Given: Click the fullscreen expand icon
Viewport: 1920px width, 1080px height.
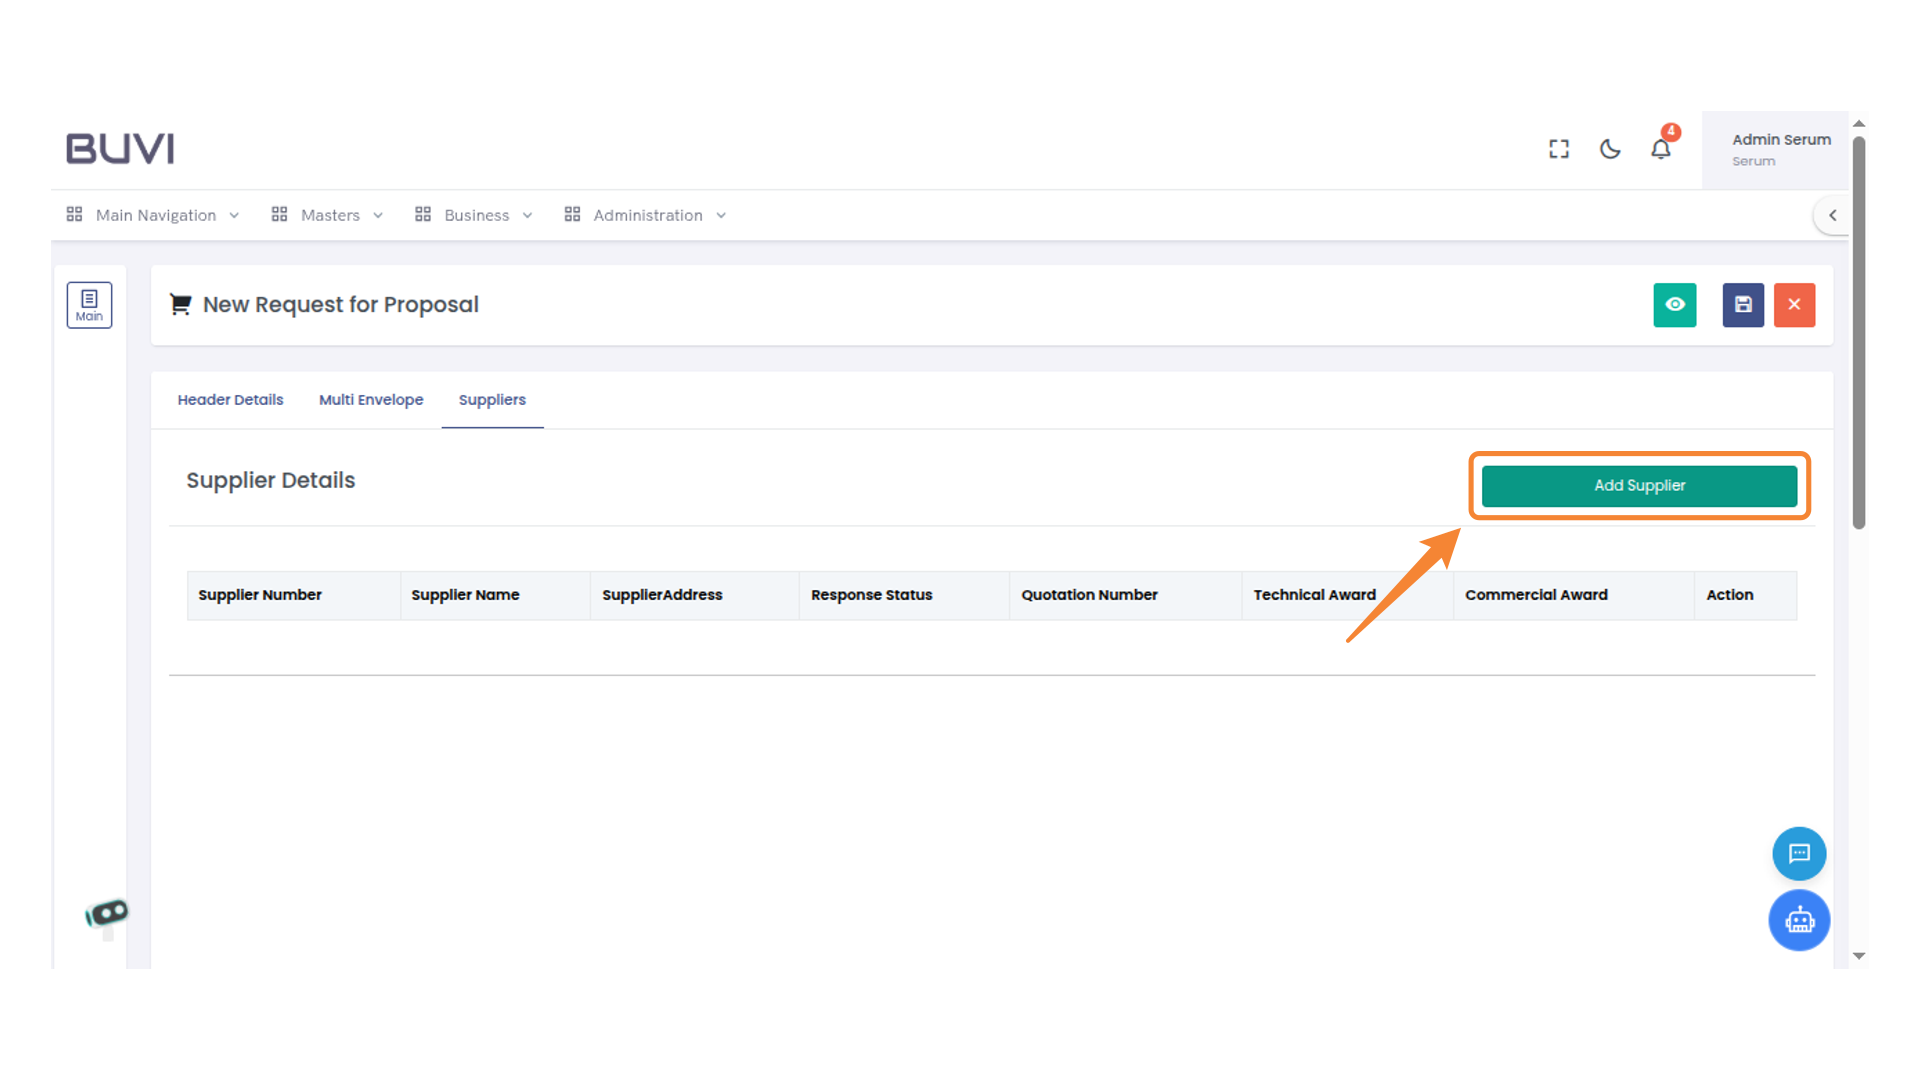Looking at the screenshot, I should 1559,149.
